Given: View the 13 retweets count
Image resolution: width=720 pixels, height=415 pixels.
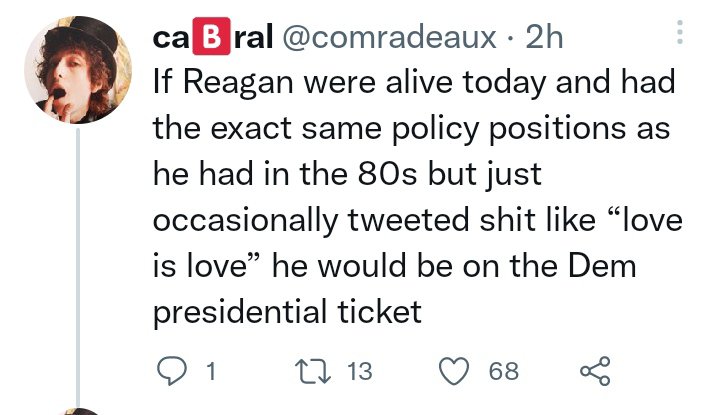Looking at the screenshot, I should click(358, 371).
